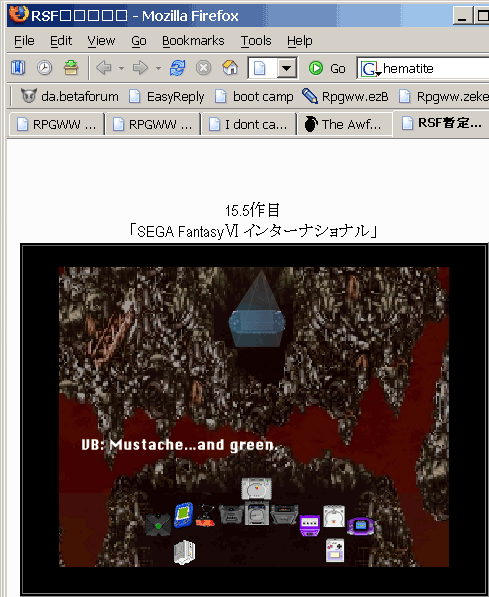489x597 pixels.
Task: Go back with the Back arrow
Action: pos(104,68)
